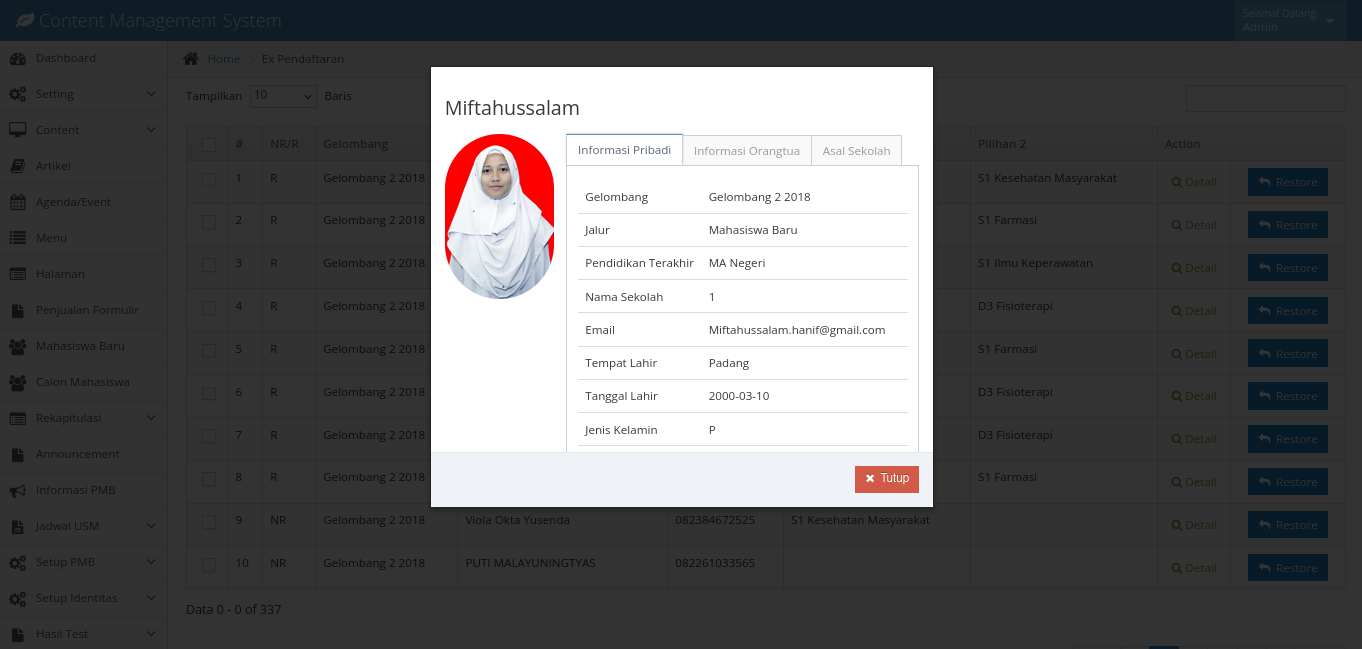Screen dimensions: 1362x649
Task: Click the Artikel book icon
Action: point(18,166)
